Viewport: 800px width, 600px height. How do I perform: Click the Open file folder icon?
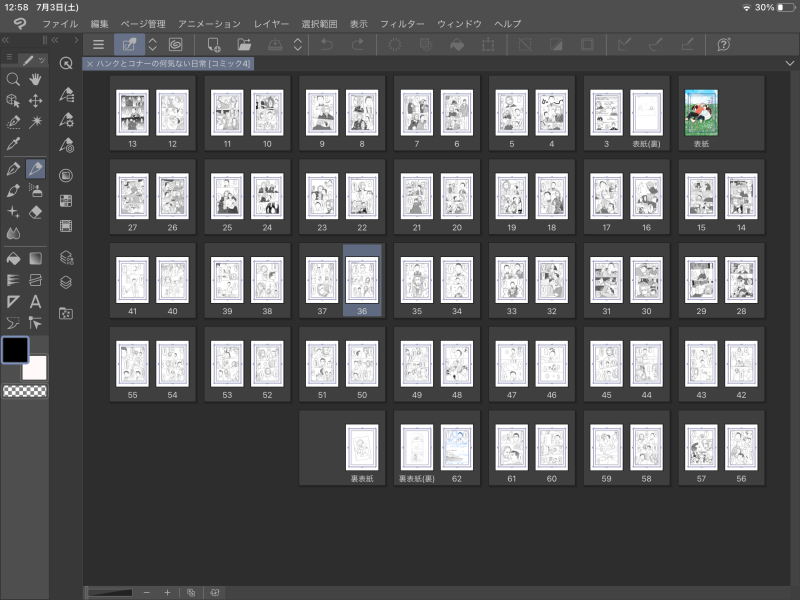pos(244,45)
